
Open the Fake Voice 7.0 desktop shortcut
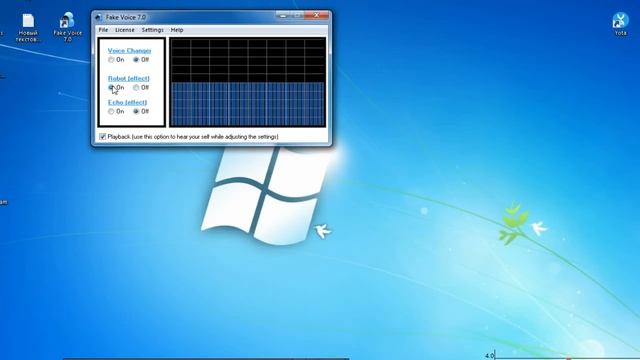coord(67,27)
